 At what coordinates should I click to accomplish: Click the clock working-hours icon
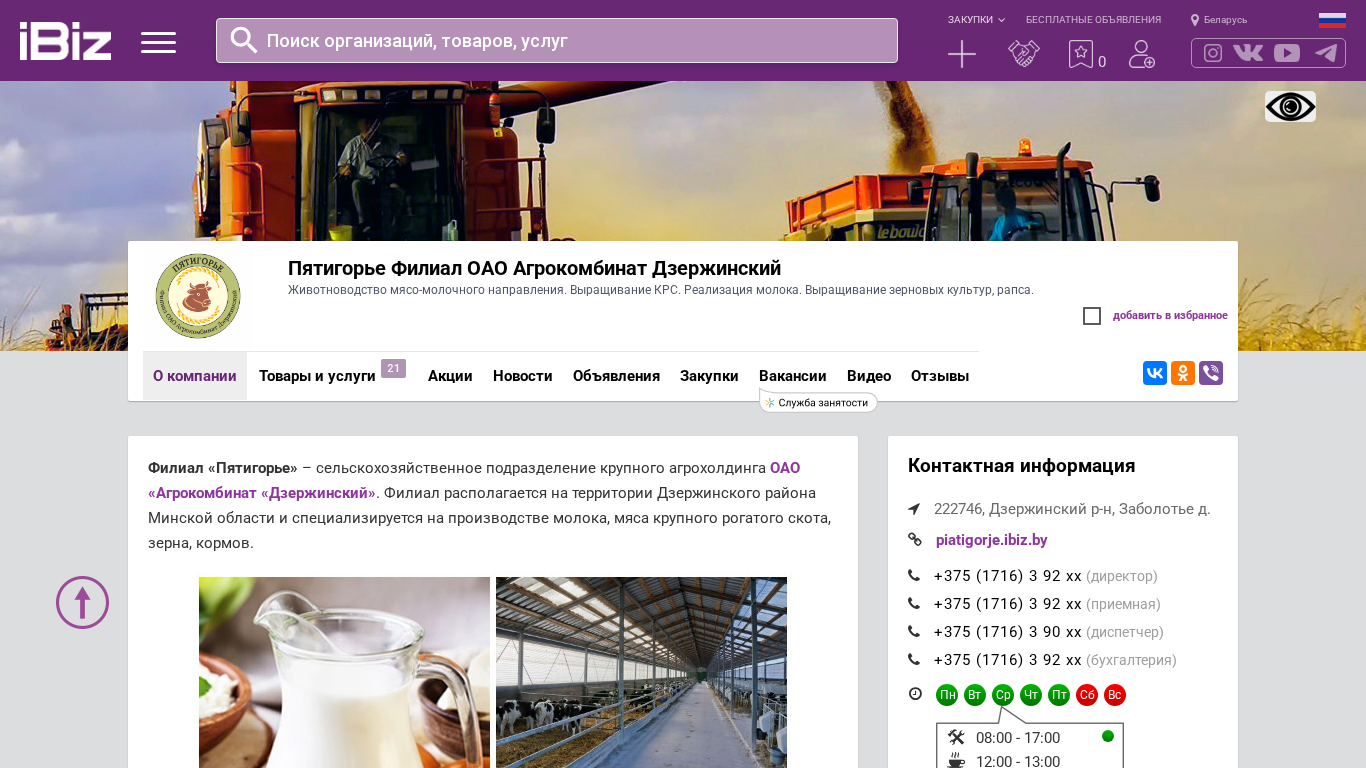(x=915, y=694)
